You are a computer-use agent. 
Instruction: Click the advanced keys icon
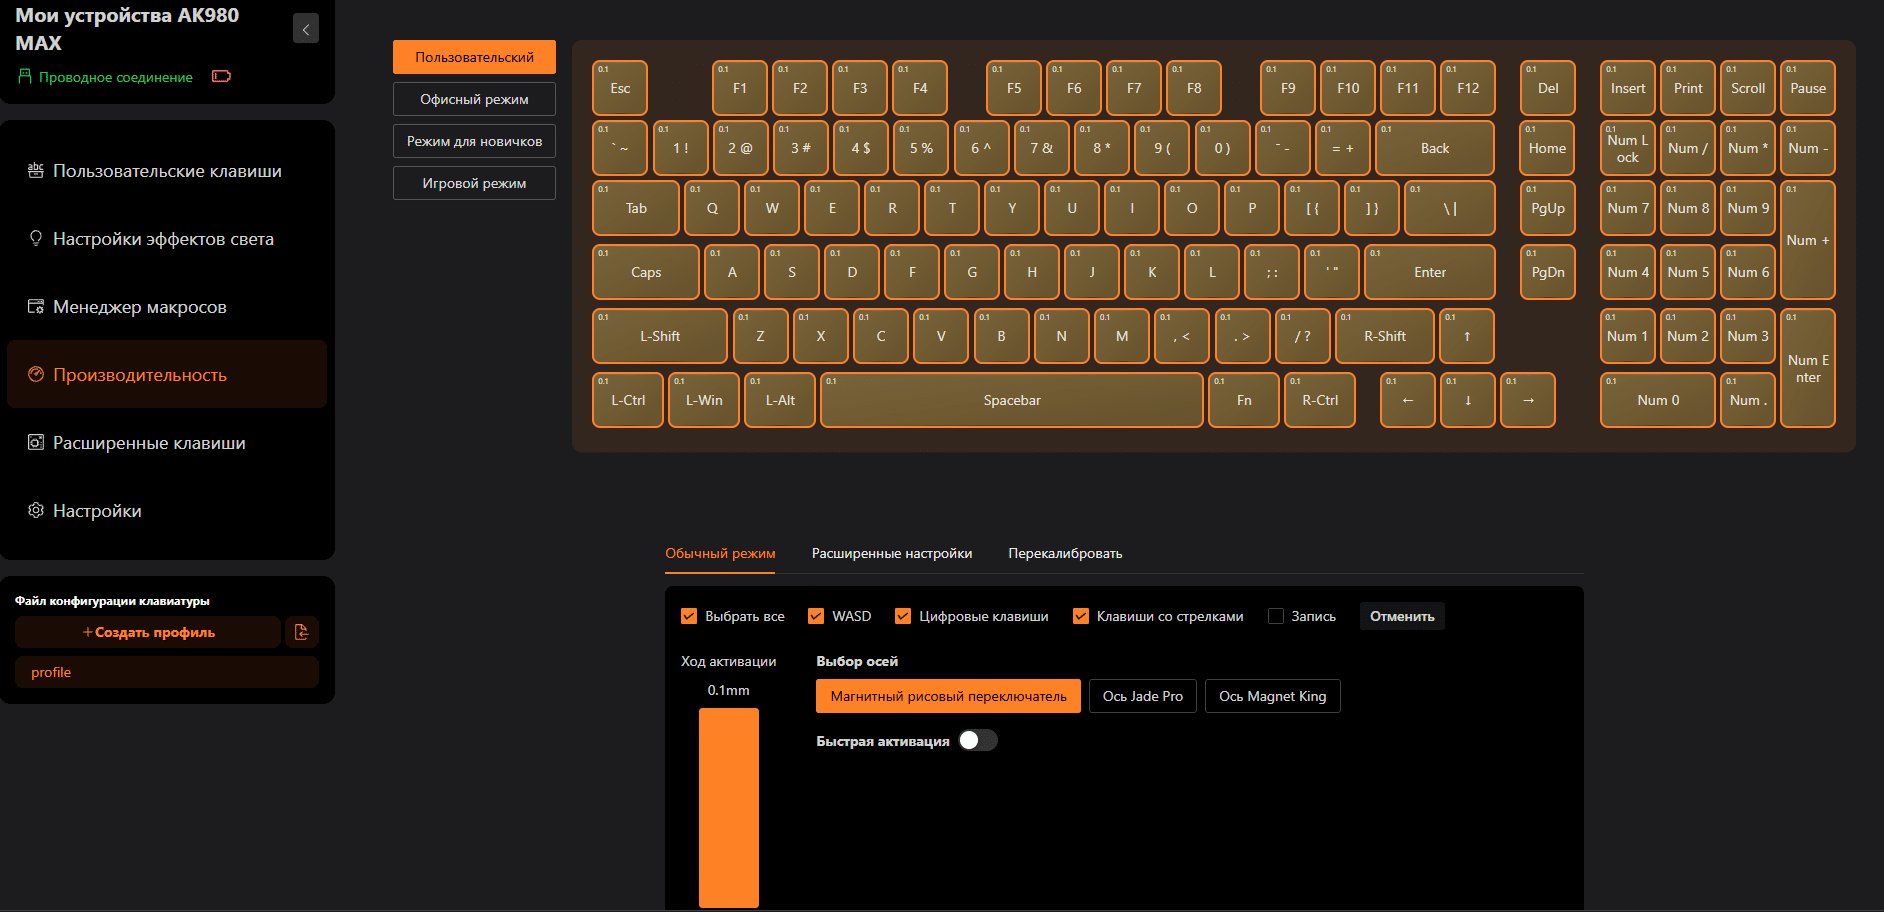[36, 443]
